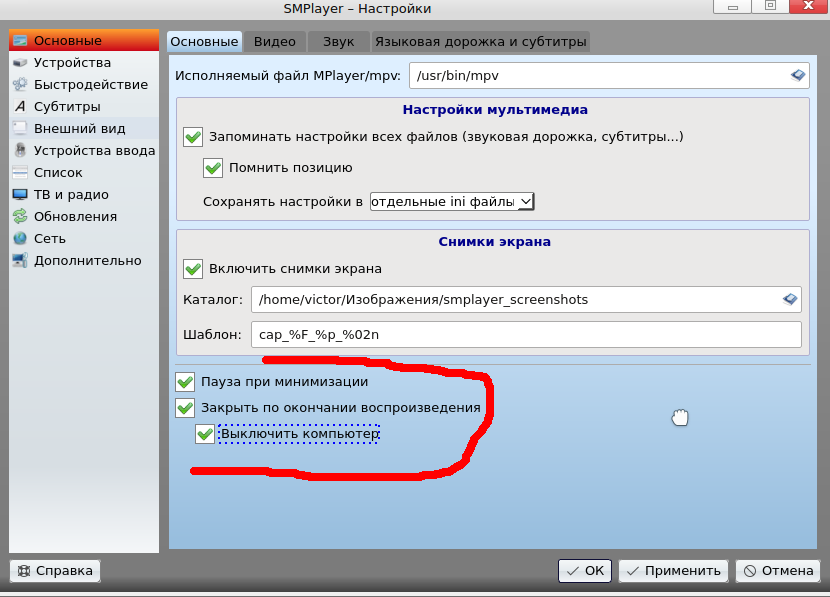This screenshot has width=830, height=597.
Task: Click the Отмена button
Action: click(x=778, y=571)
